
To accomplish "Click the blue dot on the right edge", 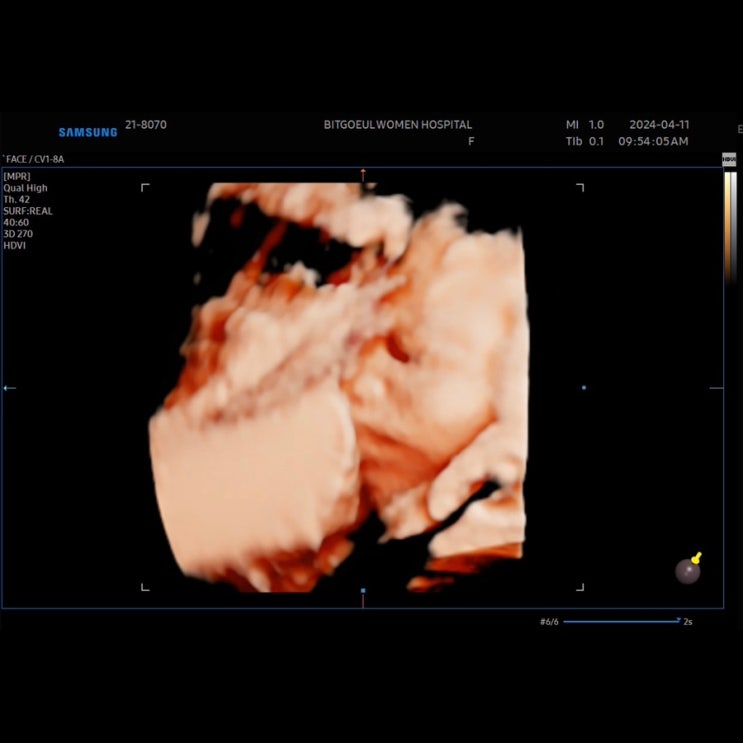I will click(x=584, y=388).
